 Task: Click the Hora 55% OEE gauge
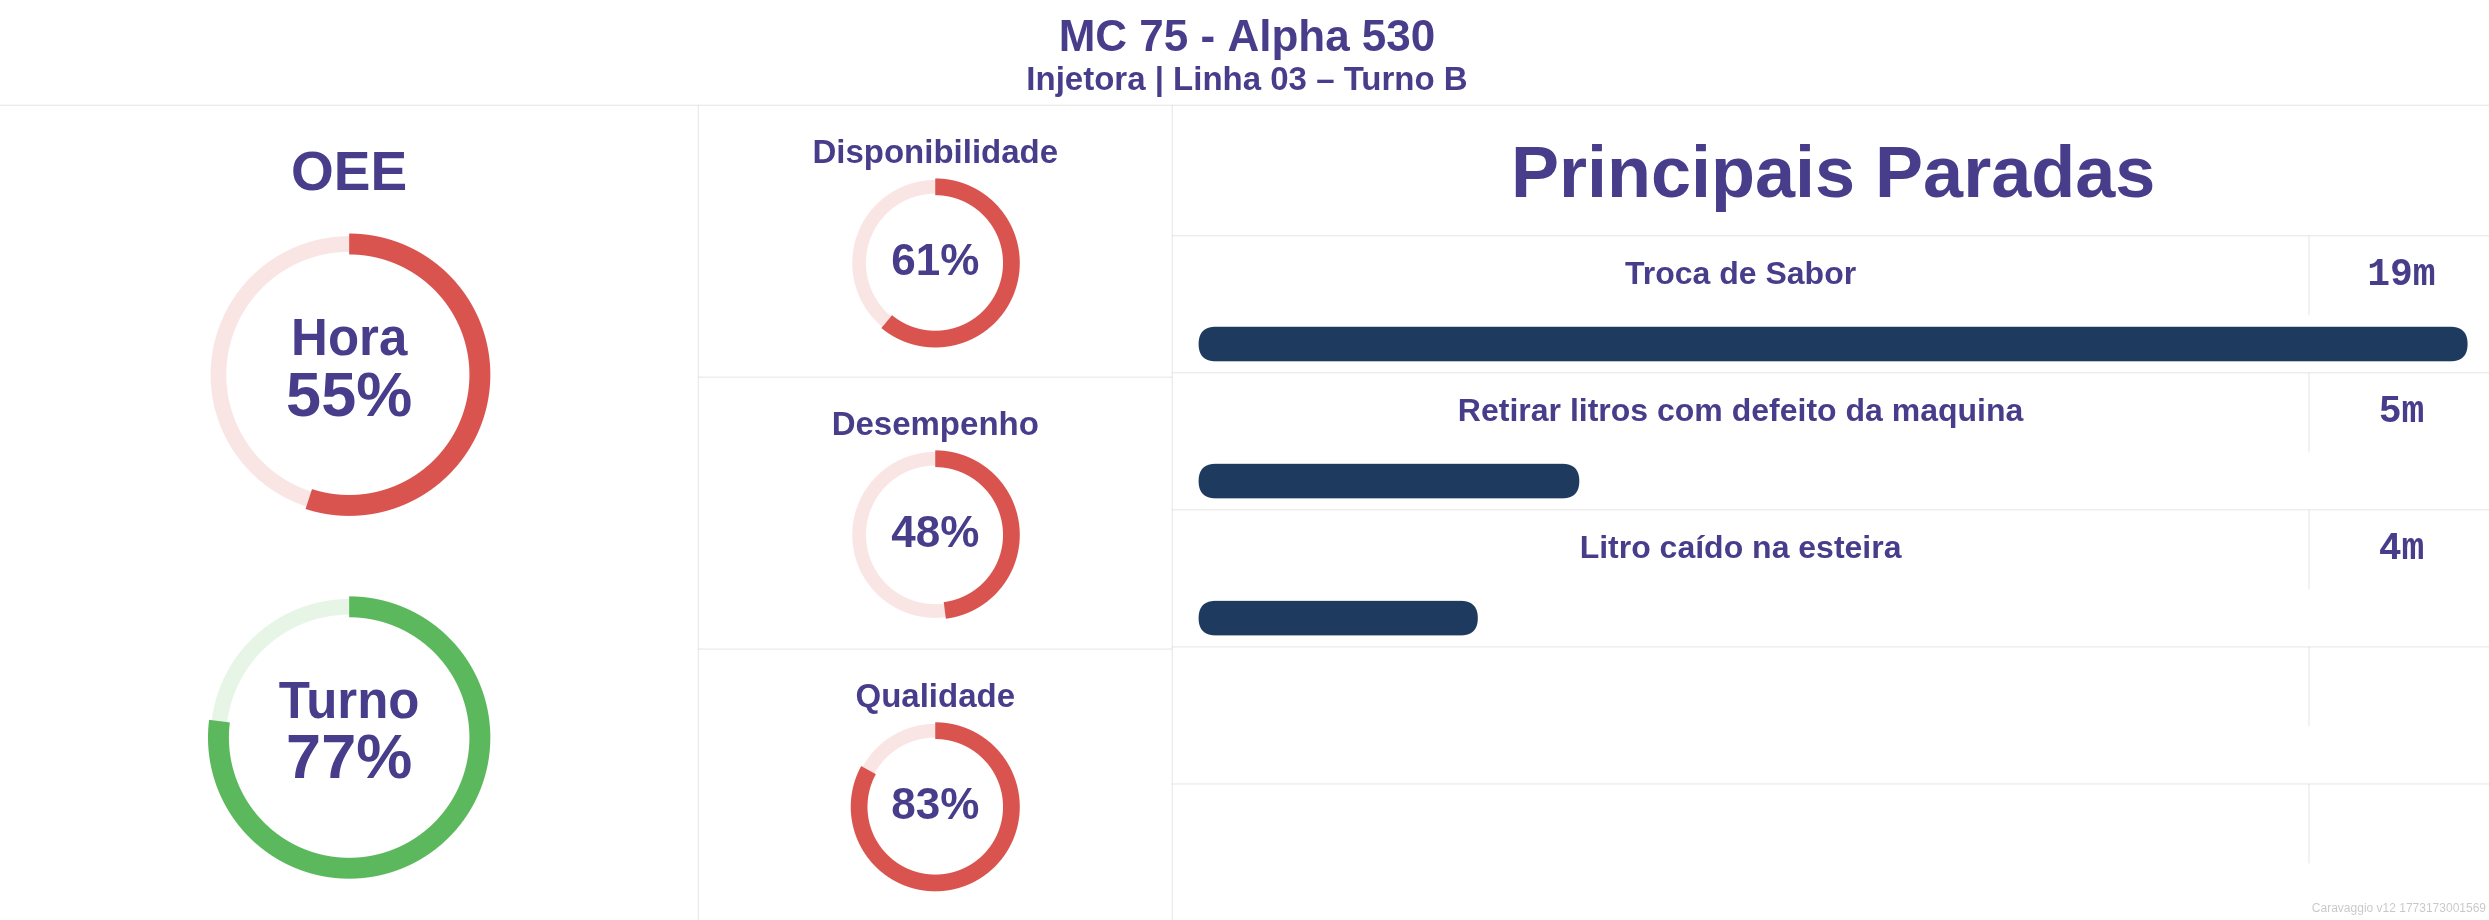coord(349,374)
